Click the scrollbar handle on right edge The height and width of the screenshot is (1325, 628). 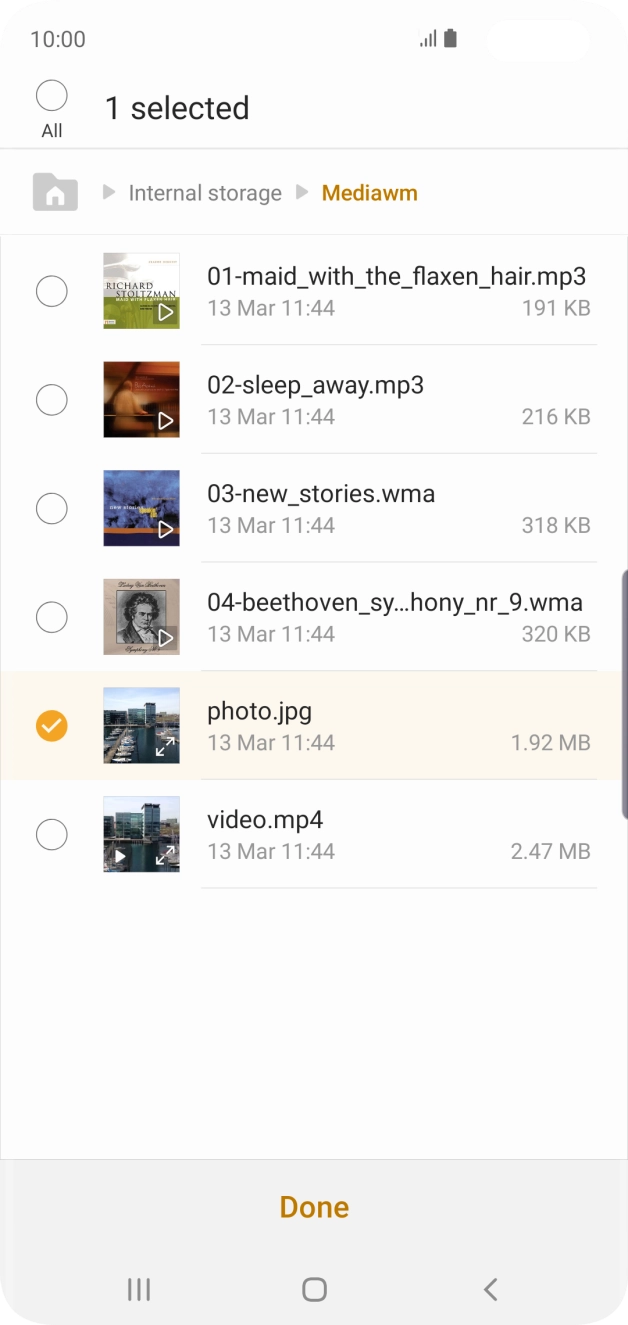pos(624,680)
